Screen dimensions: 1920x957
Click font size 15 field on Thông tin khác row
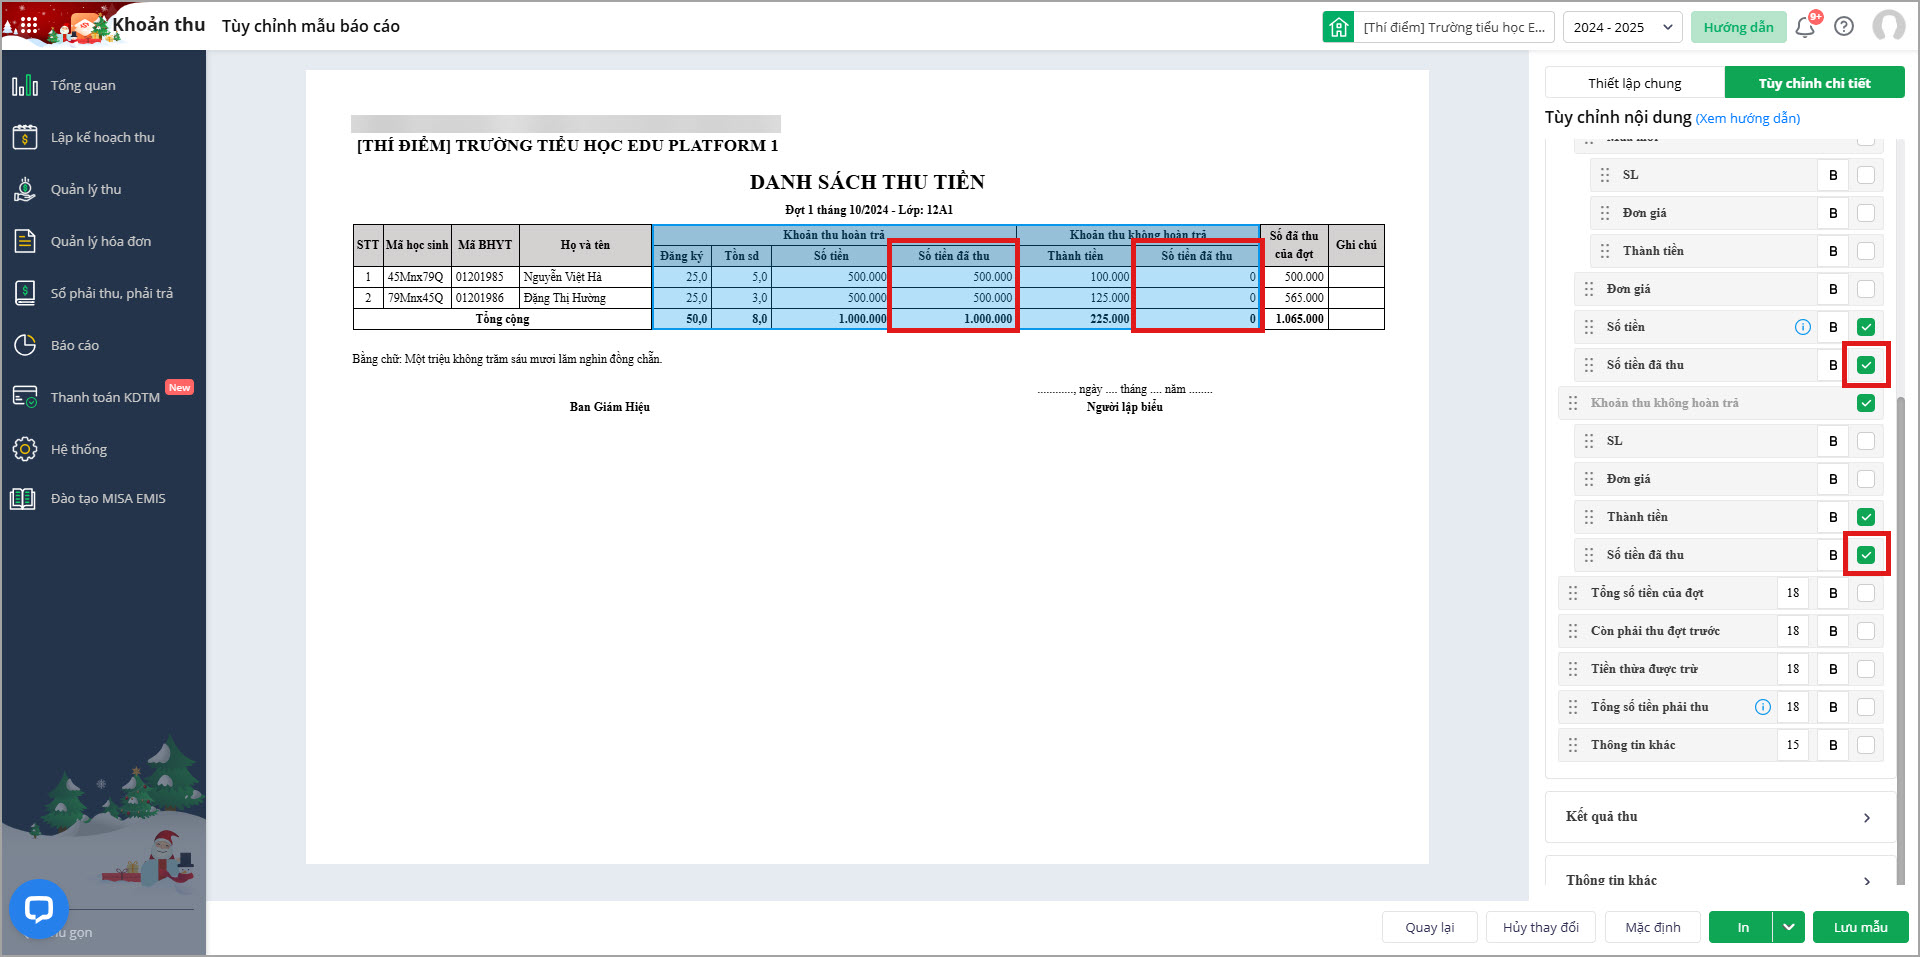tap(1793, 745)
